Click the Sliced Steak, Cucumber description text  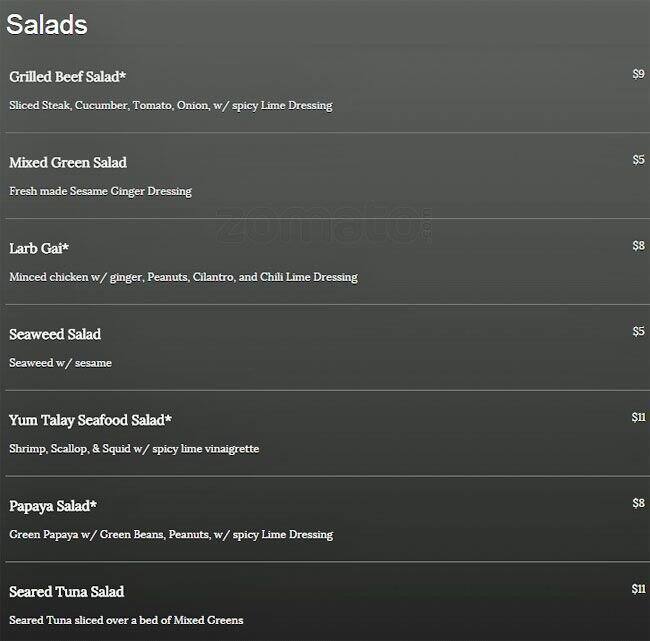[170, 105]
